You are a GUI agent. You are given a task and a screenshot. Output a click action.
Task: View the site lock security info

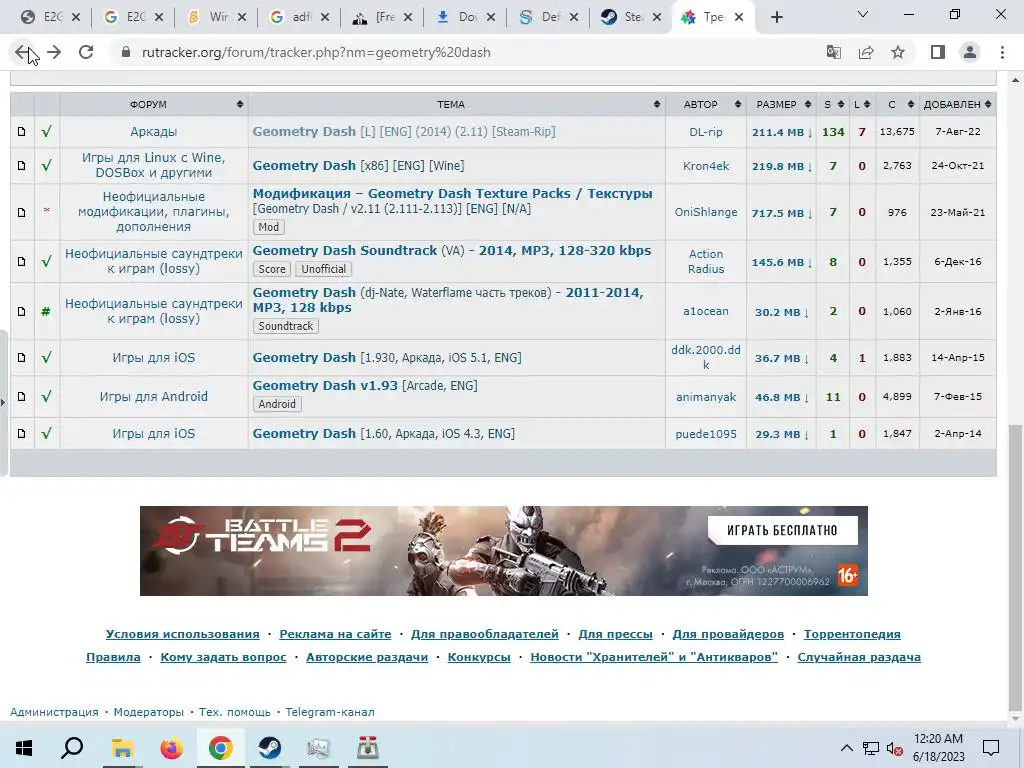coord(126,52)
